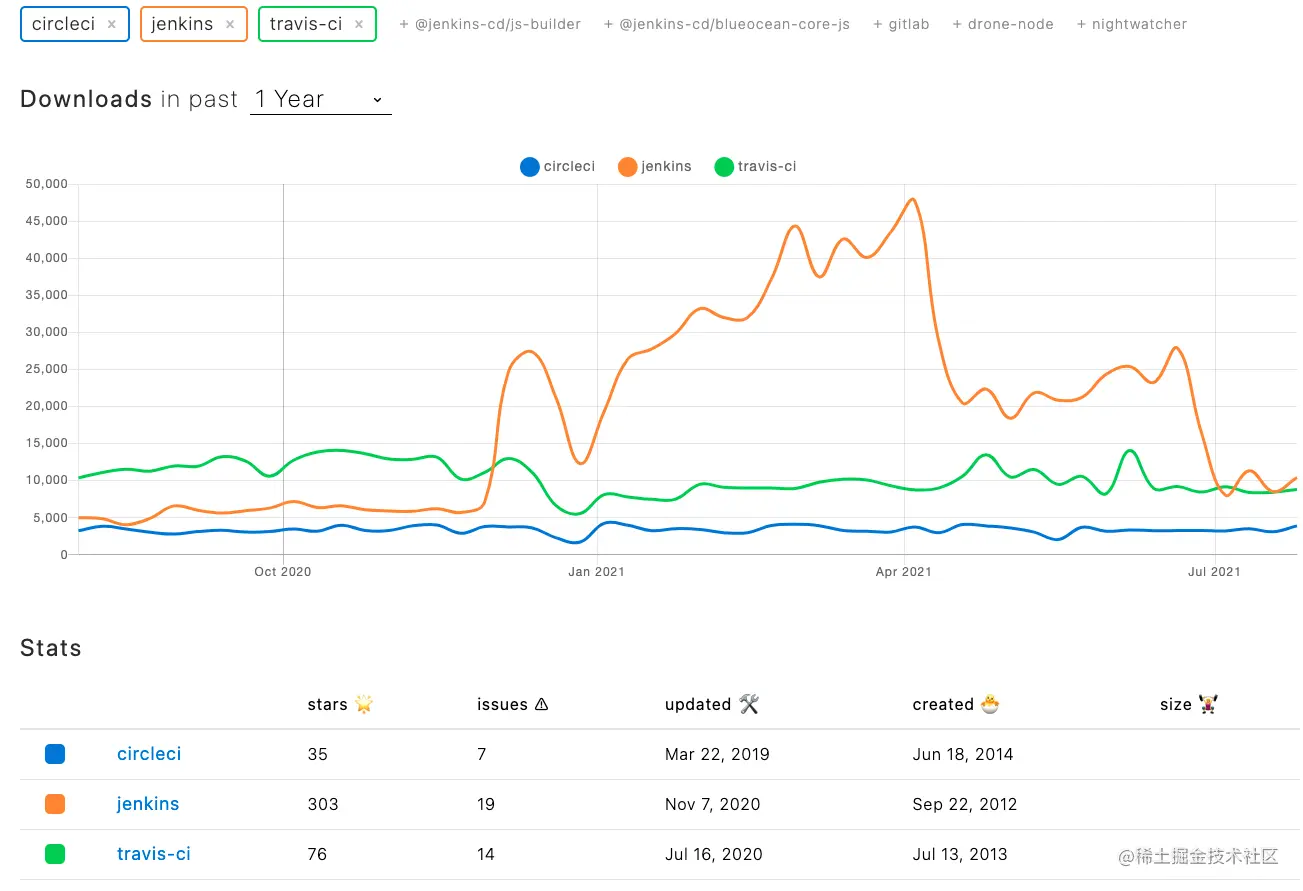Toggle travis-ci series in chart legend

coord(756,167)
